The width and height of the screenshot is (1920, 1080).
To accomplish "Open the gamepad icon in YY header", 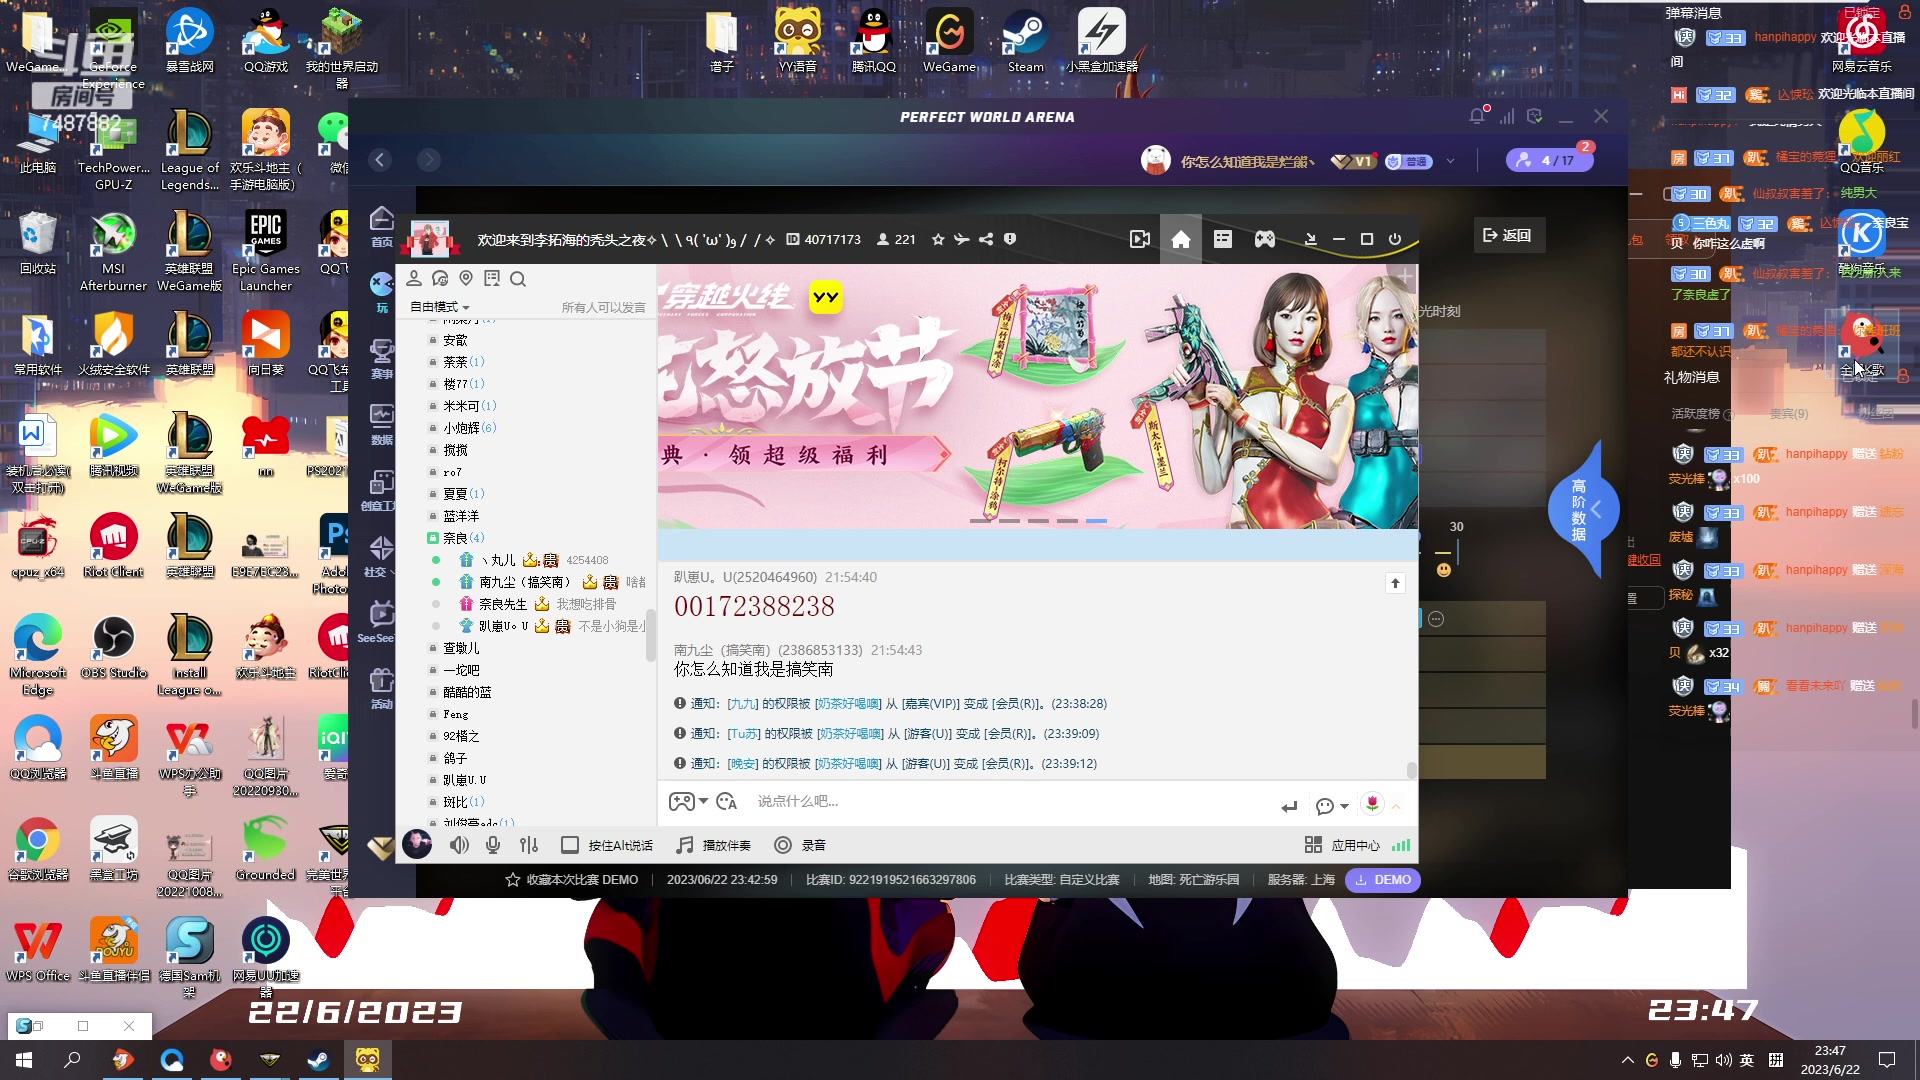I will [x=1265, y=239].
